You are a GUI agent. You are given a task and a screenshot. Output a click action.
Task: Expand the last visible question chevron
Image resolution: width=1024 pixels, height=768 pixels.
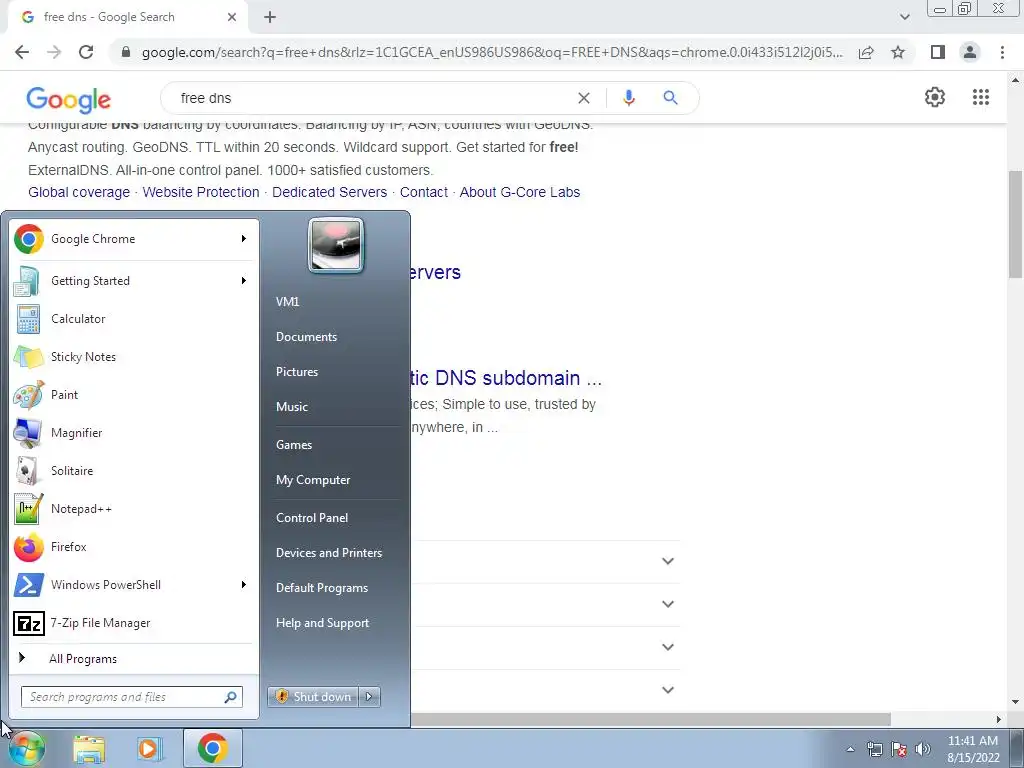[667, 690]
